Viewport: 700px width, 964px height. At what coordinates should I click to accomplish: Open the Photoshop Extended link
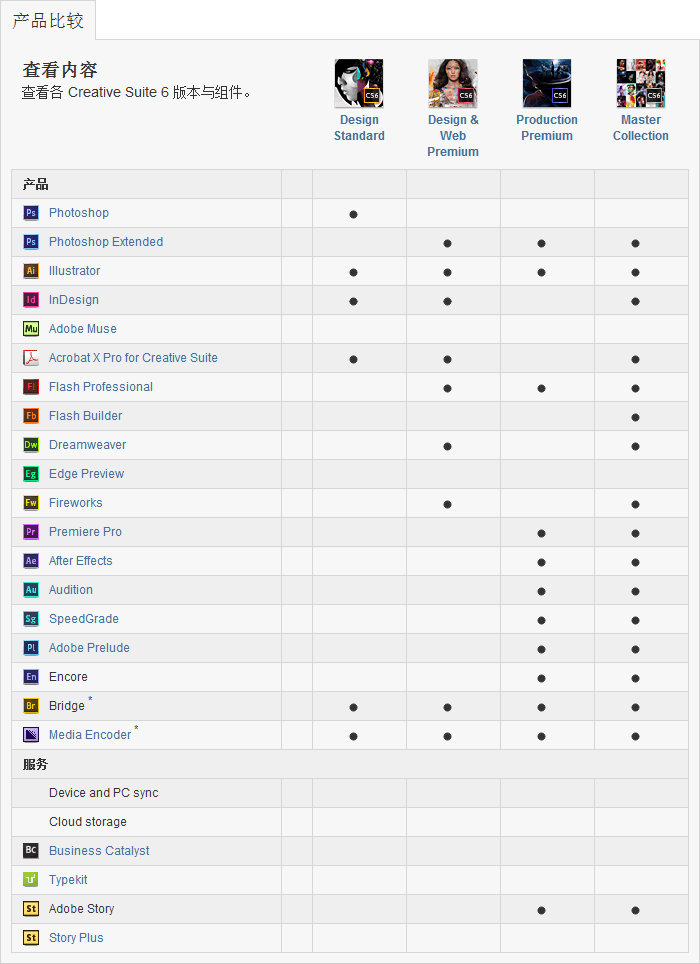106,242
